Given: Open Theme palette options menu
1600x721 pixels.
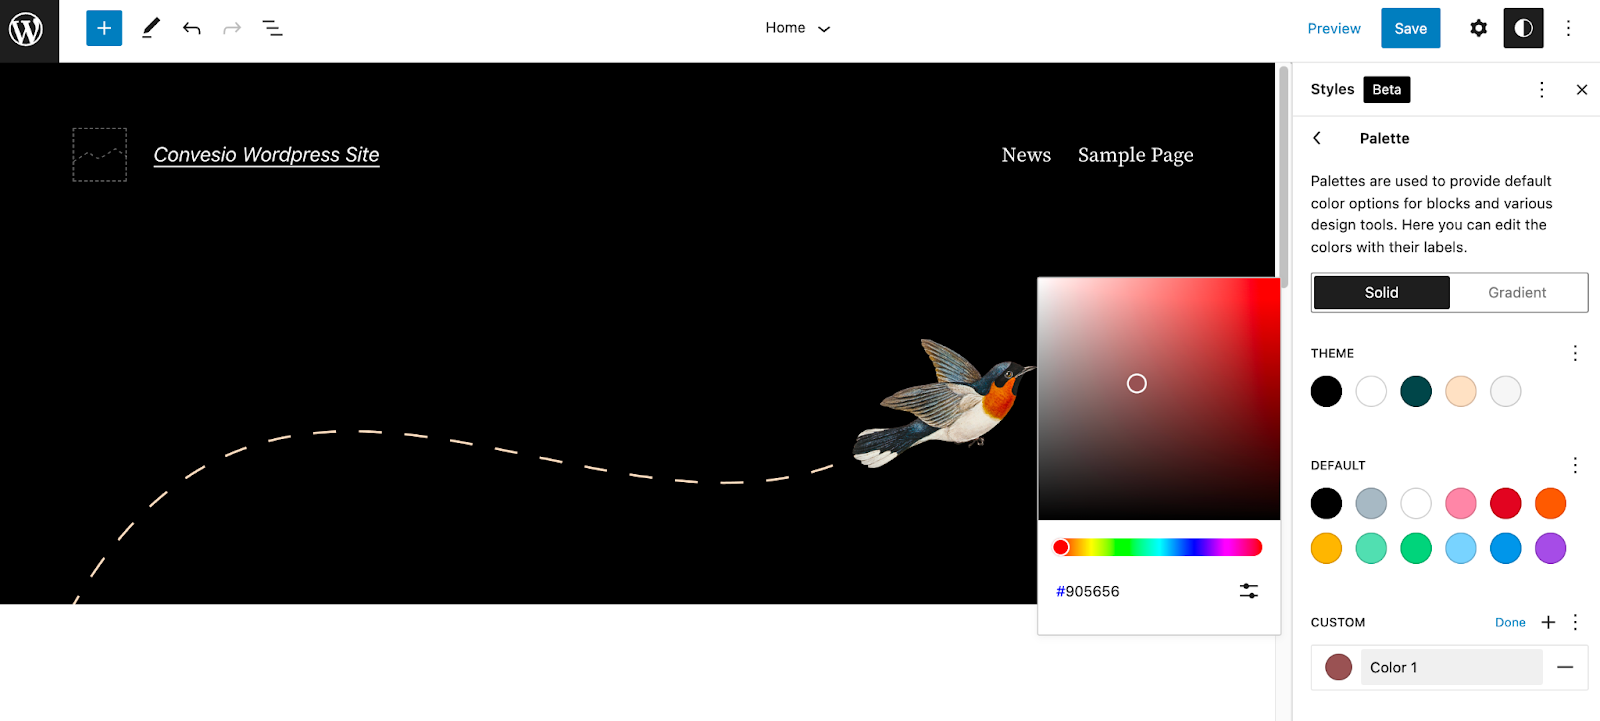Looking at the screenshot, I should click(1575, 353).
